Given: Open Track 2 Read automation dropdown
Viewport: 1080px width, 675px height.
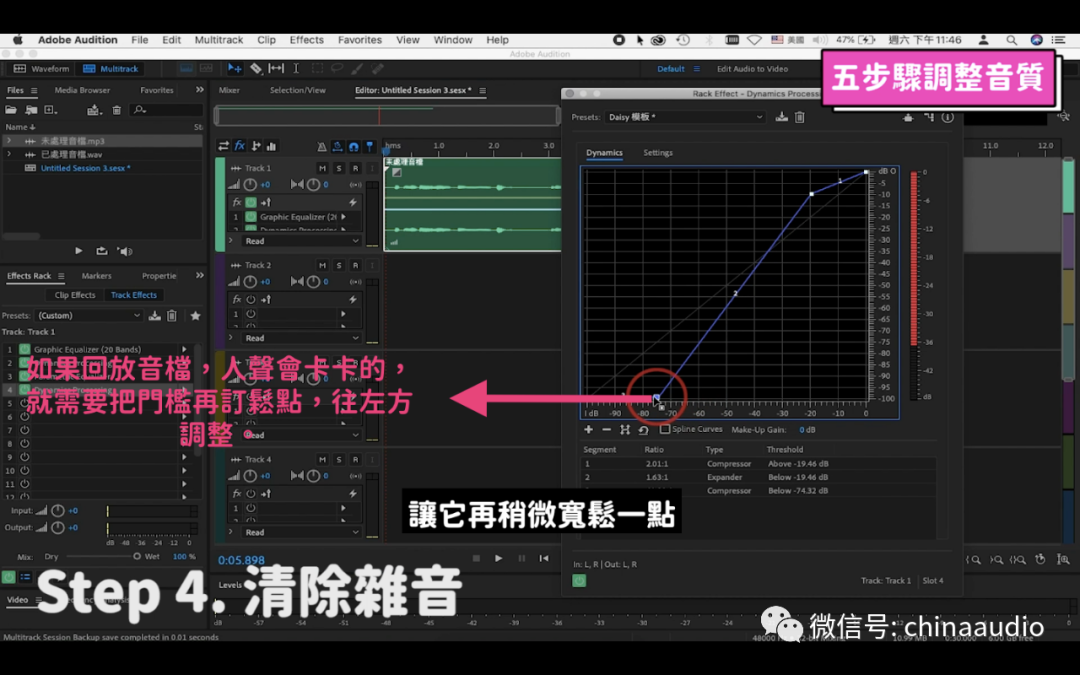Looking at the screenshot, I should coord(302,338).
